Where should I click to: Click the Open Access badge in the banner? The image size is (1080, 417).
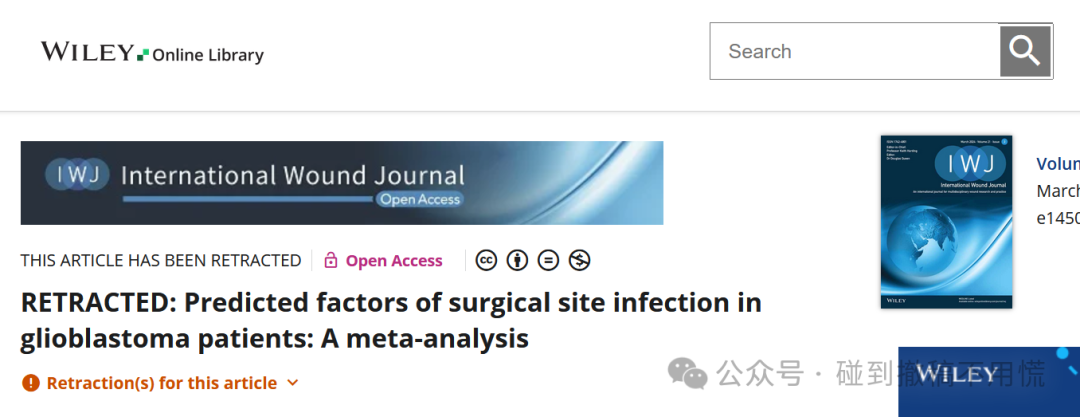click(x=418, y=200)
